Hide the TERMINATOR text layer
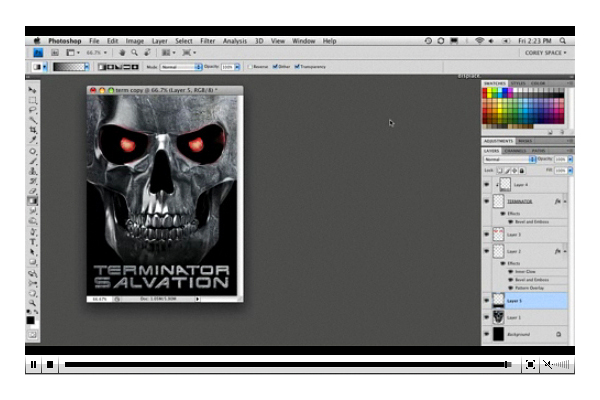The width and height of the screenshot is (600, 400). 487,201
